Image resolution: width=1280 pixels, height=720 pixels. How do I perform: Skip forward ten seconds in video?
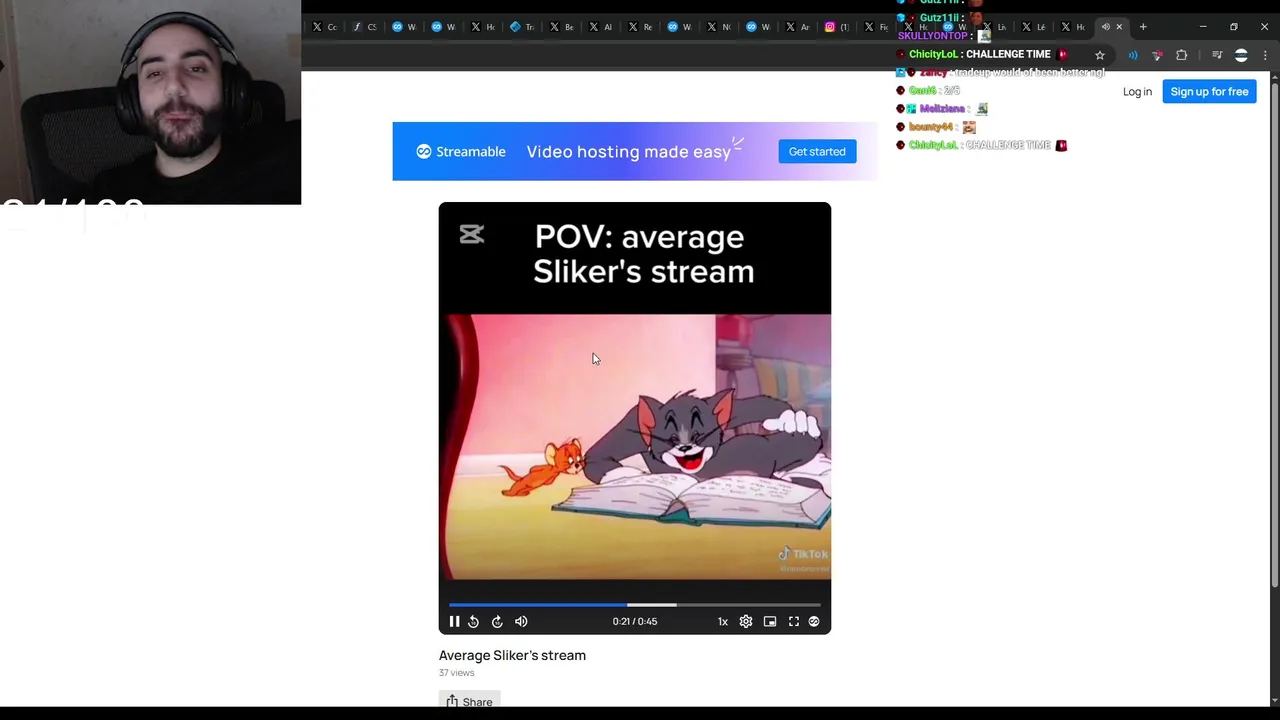[497, 621]
